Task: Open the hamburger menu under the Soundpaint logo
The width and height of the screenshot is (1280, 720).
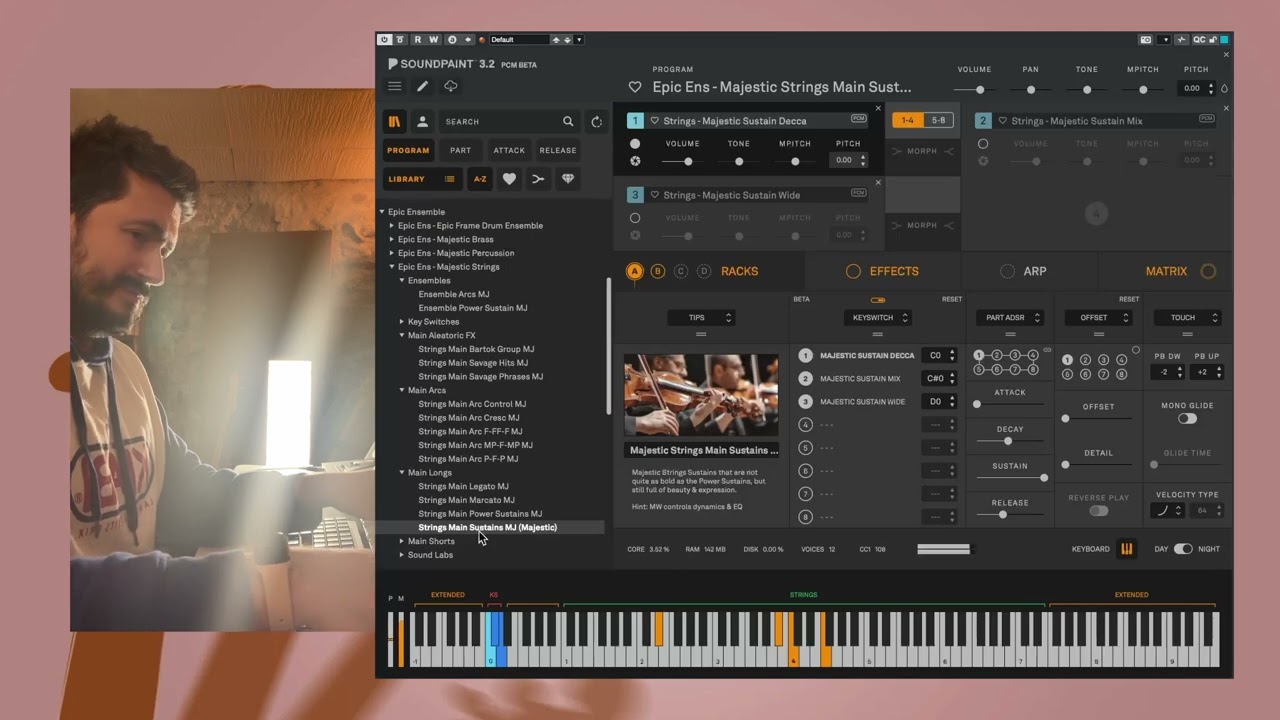Action: click(x=395, y=87)
